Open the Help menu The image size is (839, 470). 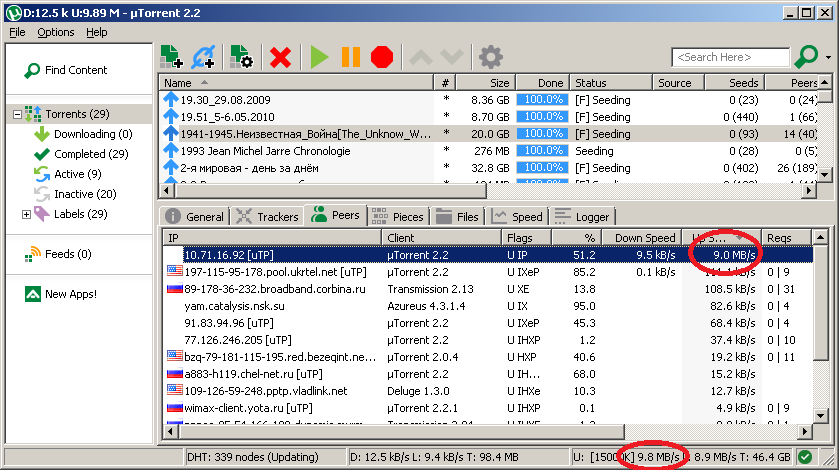pos(97,32)
